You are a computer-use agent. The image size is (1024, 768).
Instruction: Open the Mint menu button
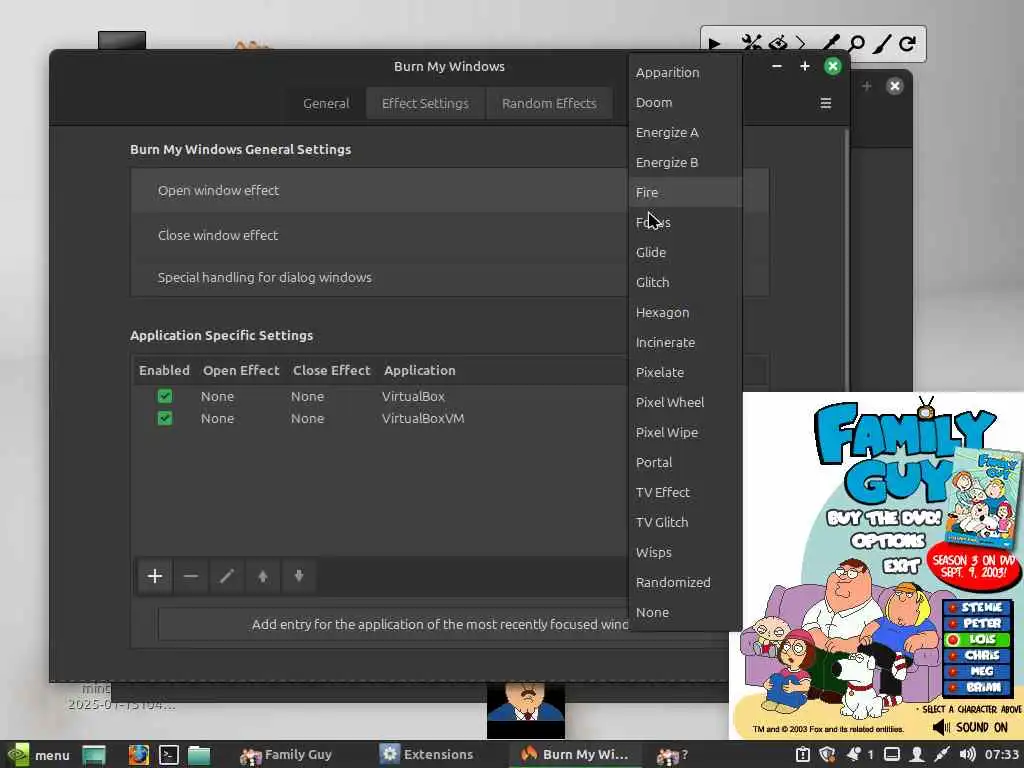coord(38,755)
